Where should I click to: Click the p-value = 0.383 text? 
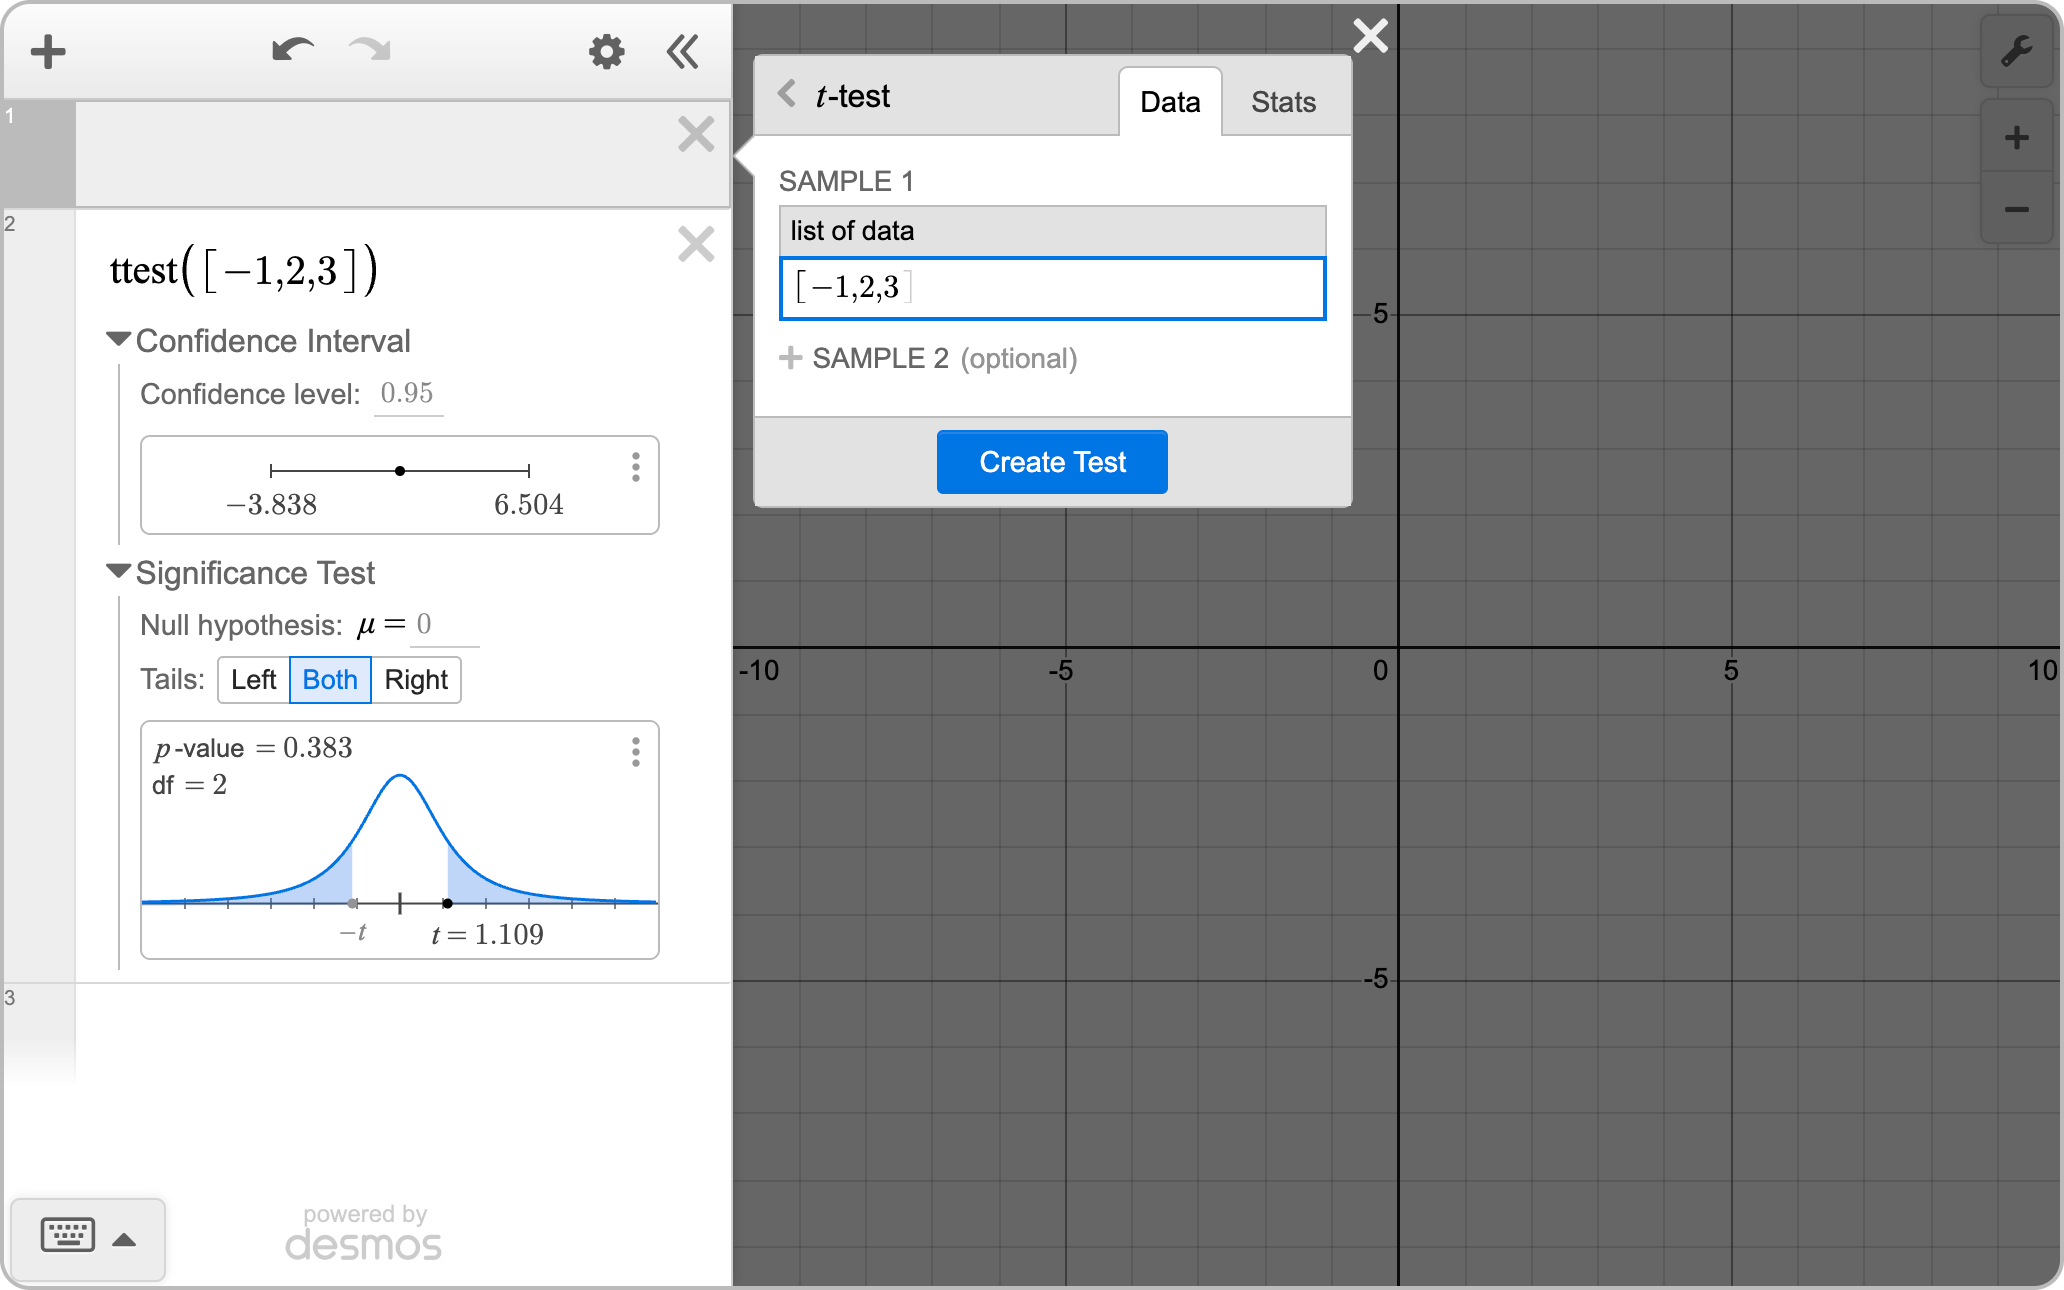[253, 748]
